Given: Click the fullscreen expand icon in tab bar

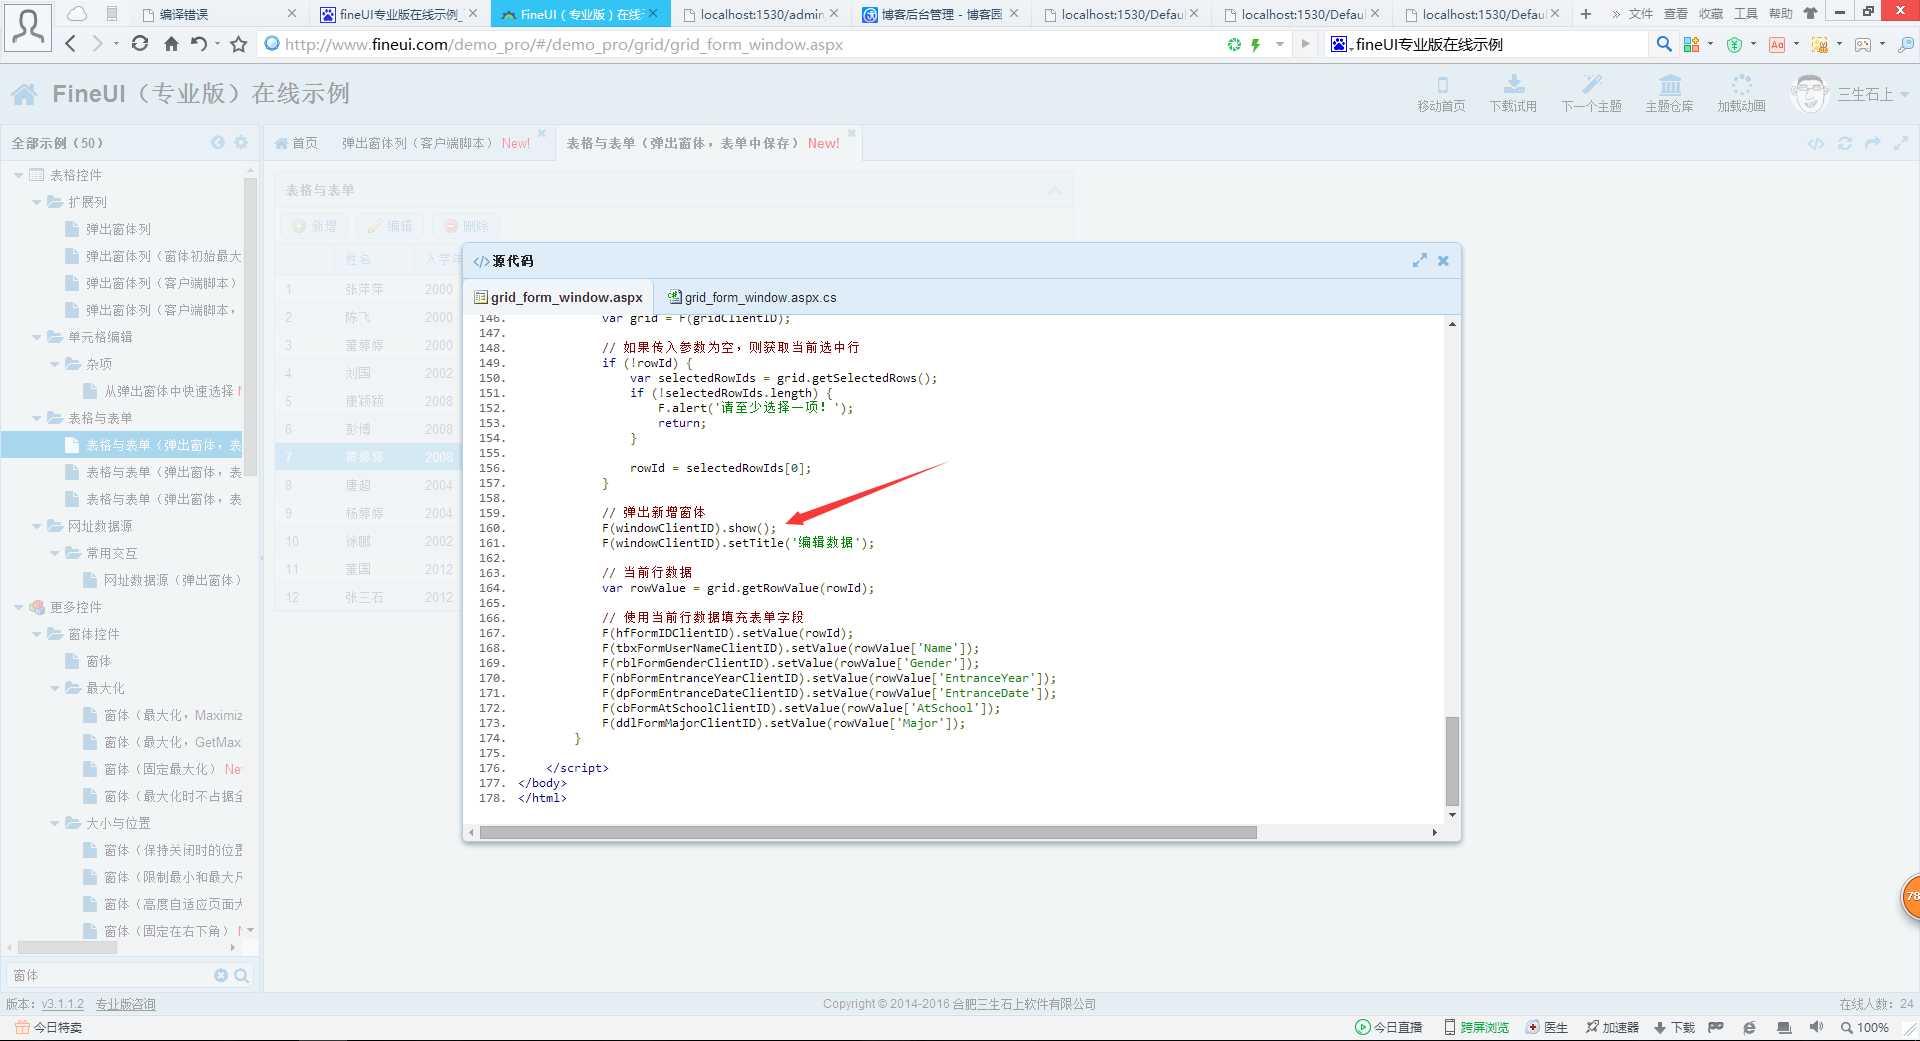Looking at the screenshot, I should pyautogui.click(x=1901, y=143).
